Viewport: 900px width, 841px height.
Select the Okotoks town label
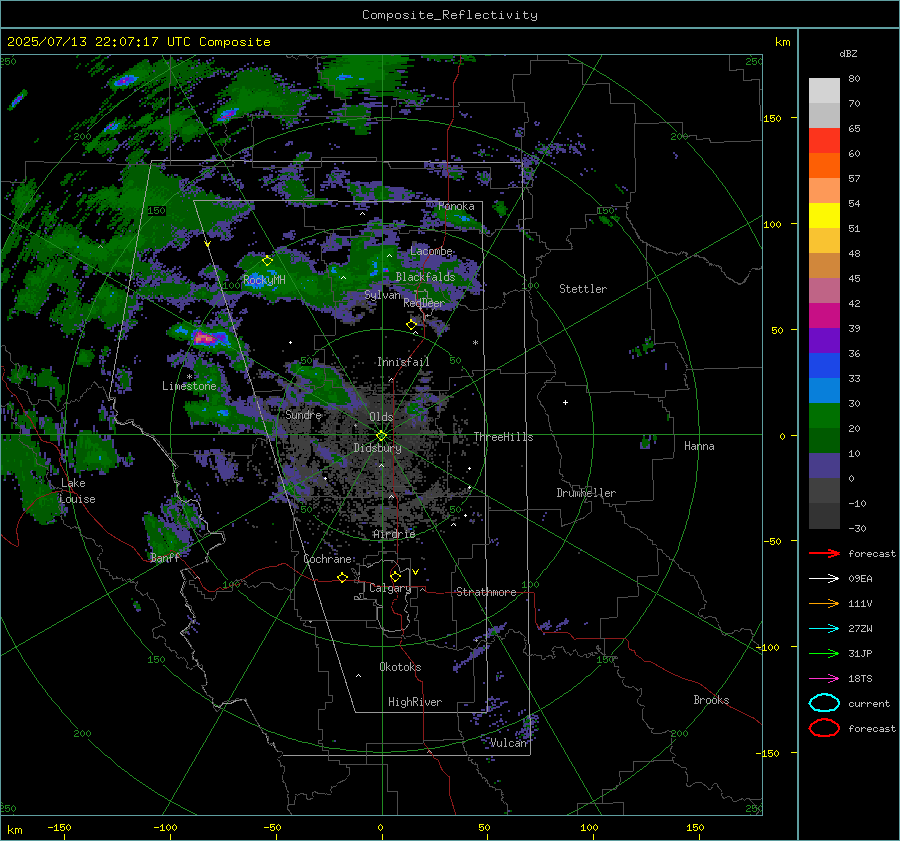(400, 666)
